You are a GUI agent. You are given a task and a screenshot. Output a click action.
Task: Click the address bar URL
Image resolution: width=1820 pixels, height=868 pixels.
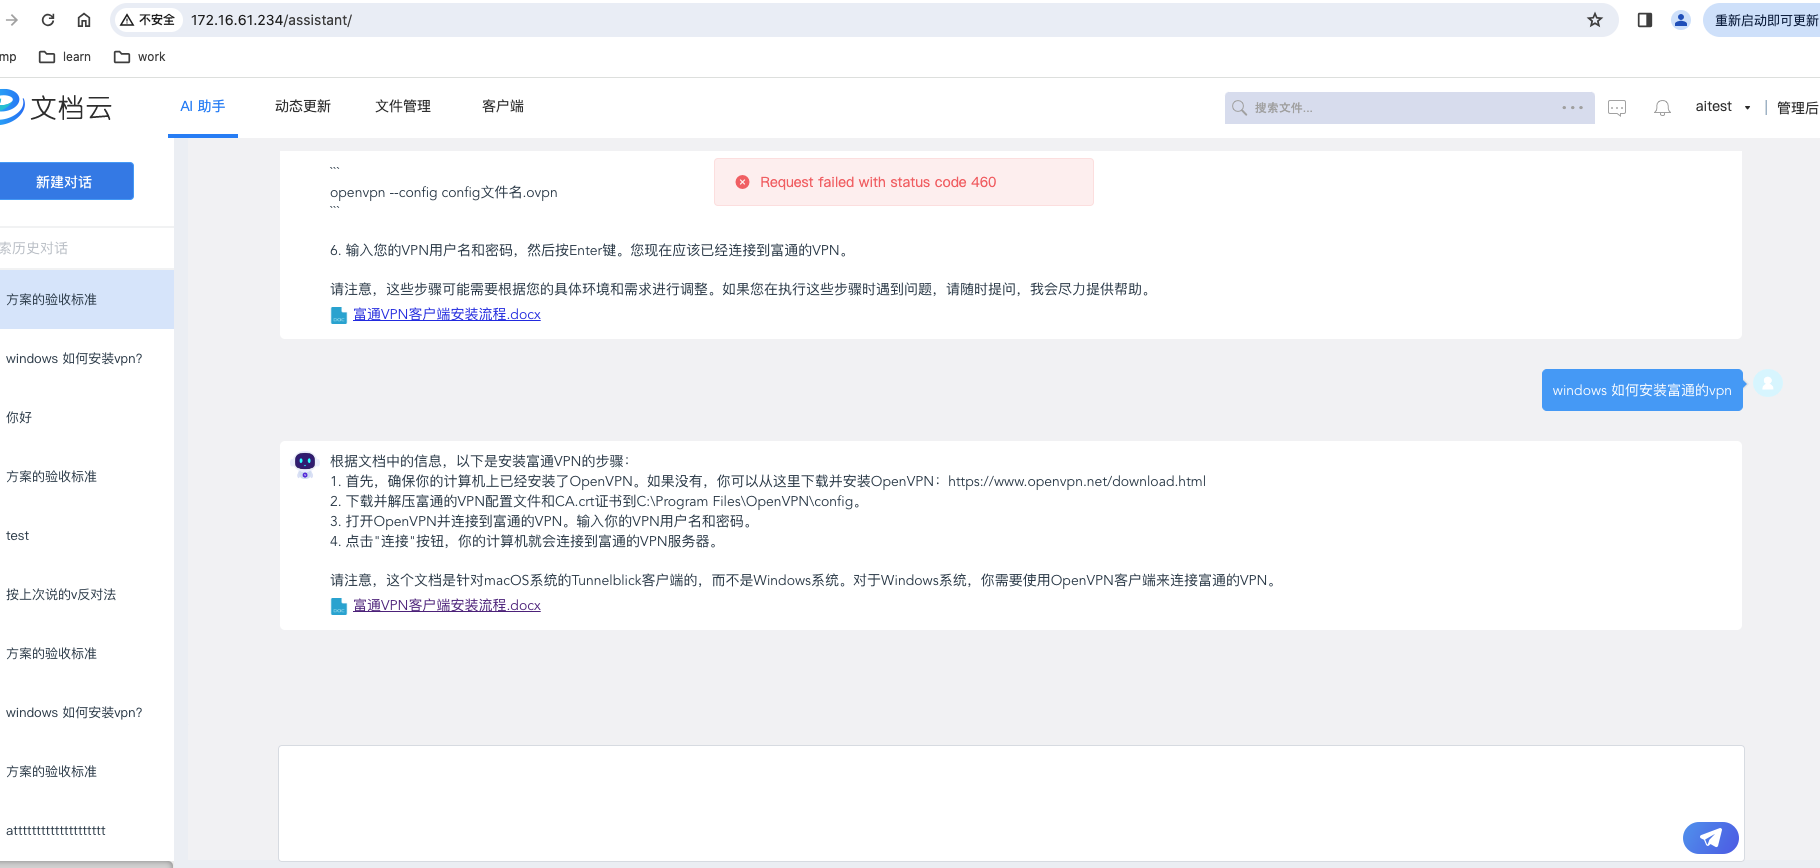click(271, 20)
